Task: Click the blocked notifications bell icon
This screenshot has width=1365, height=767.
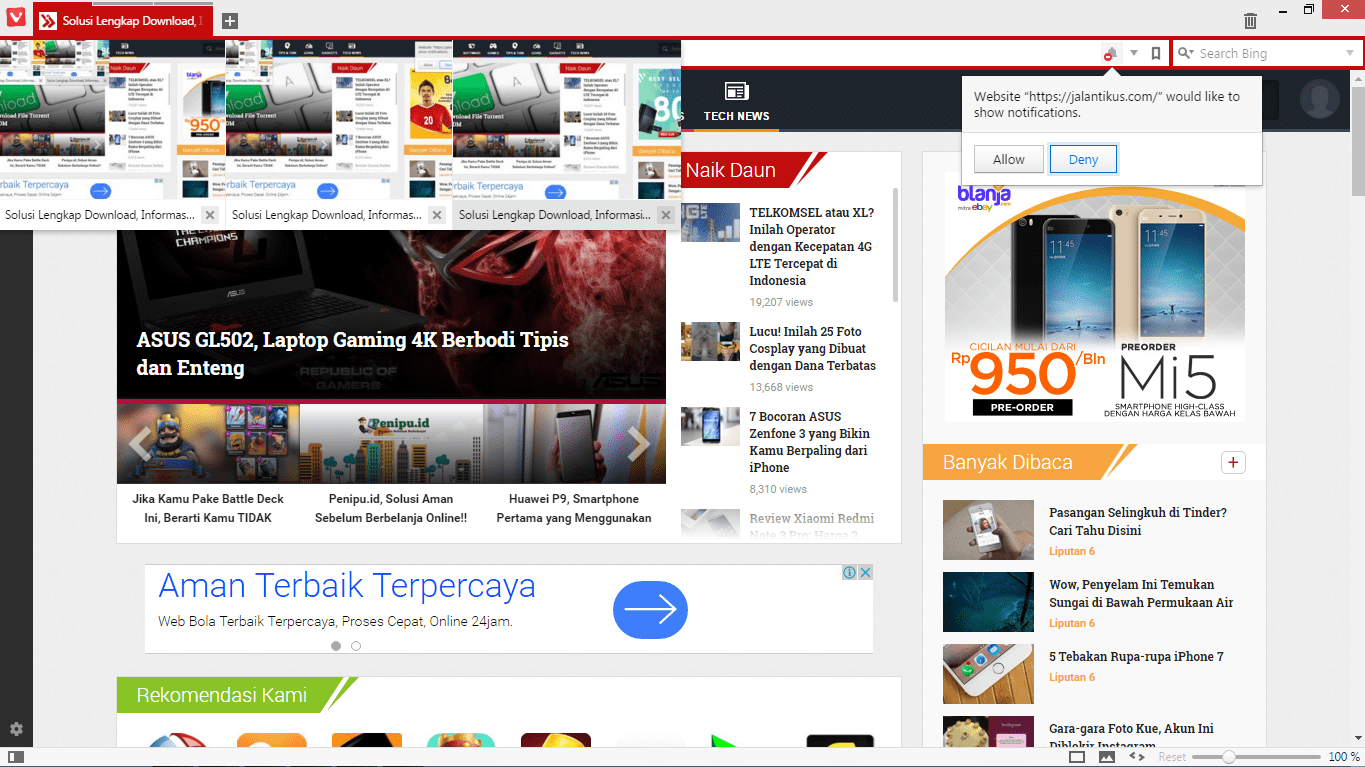Action: [x=1110, y=54]
